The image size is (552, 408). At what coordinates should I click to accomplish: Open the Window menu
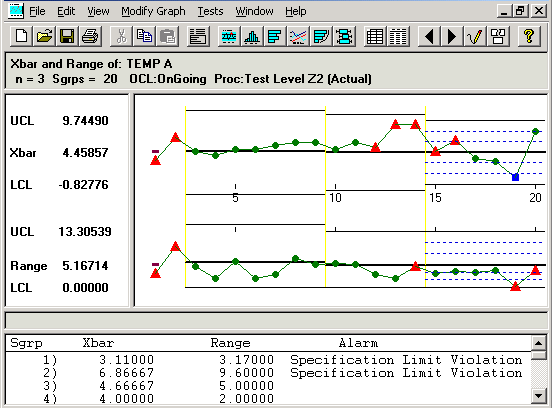point(254,11)
